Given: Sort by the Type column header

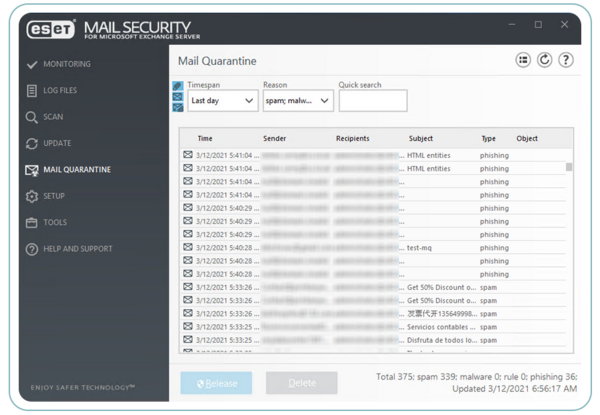Looking at the screenshot, I should [488, 138].
